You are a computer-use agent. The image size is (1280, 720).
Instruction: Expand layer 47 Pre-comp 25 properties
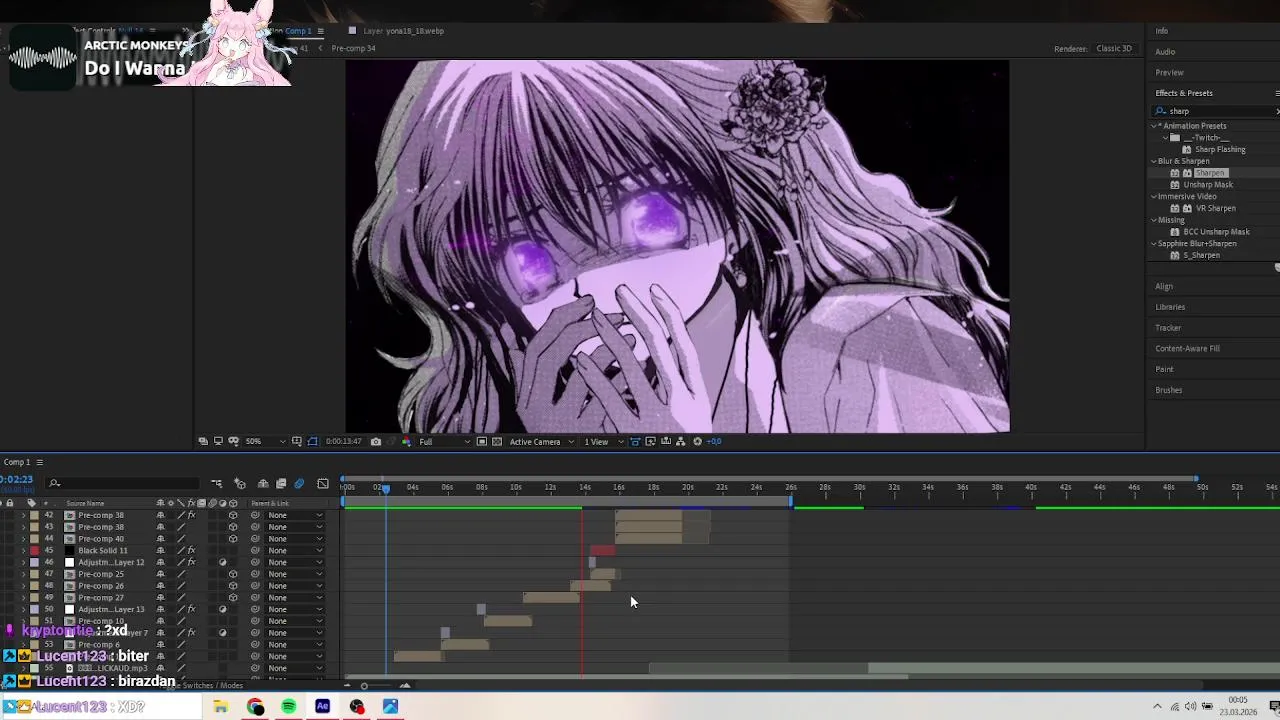click(23, 574)
